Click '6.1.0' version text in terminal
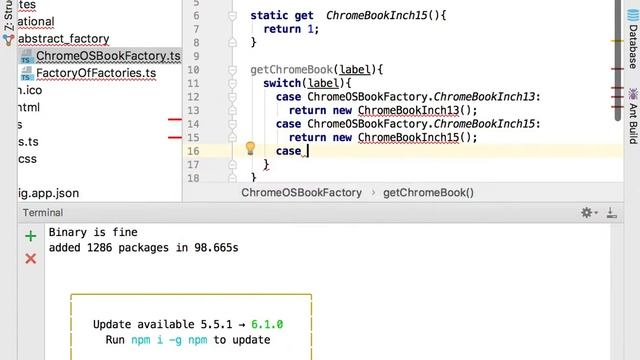Image resolution: width=640 pixels, height=360 pixels. (267, 324)
